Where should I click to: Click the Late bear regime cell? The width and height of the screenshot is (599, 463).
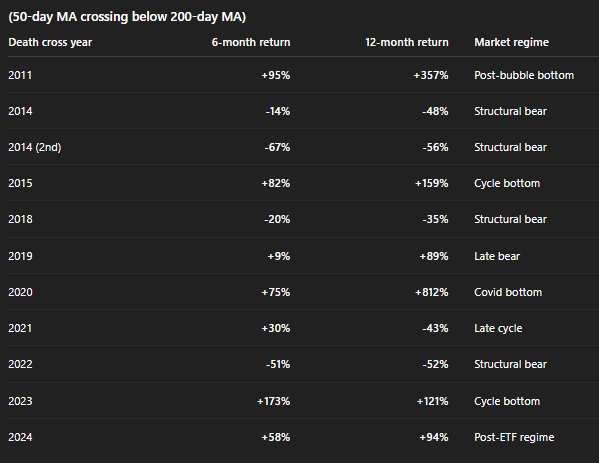(497, 256)
